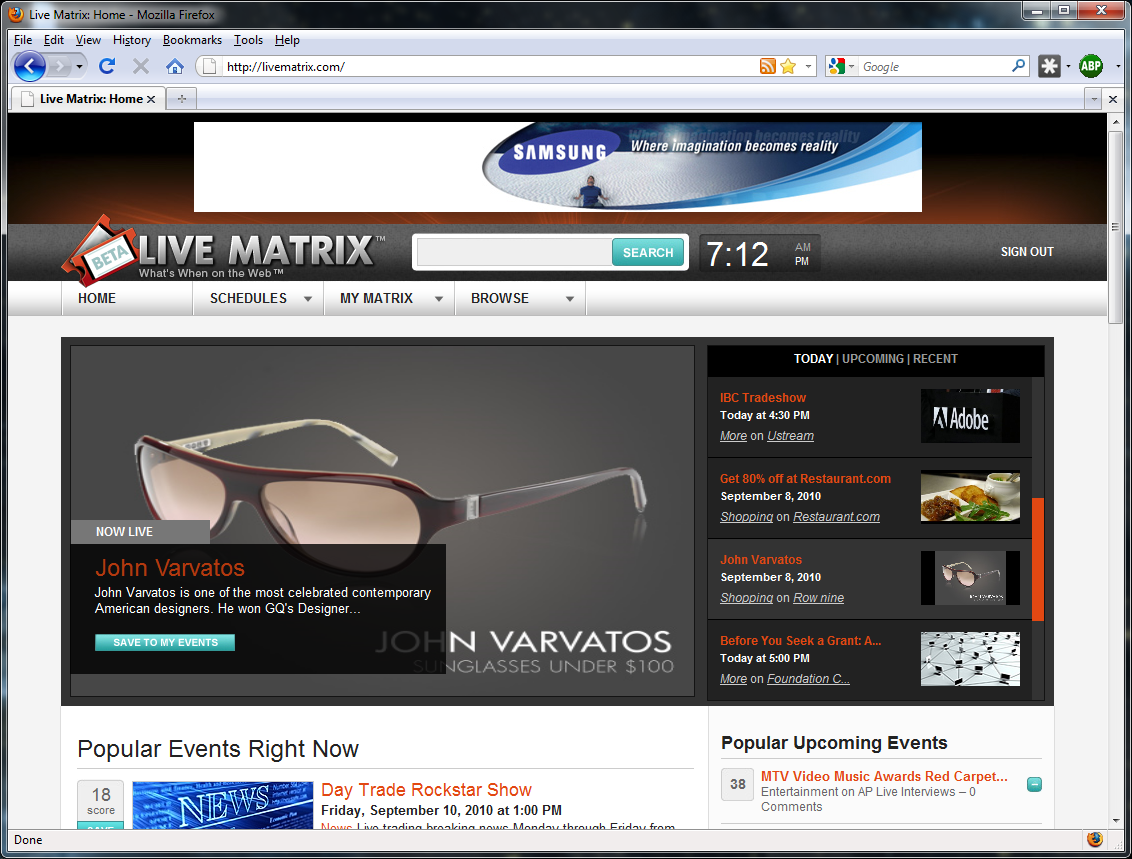Image resolution: width=1132 pixels, height=859 pixels.
Task: Click the page icon in address bar
Action: tap(209, 66)
